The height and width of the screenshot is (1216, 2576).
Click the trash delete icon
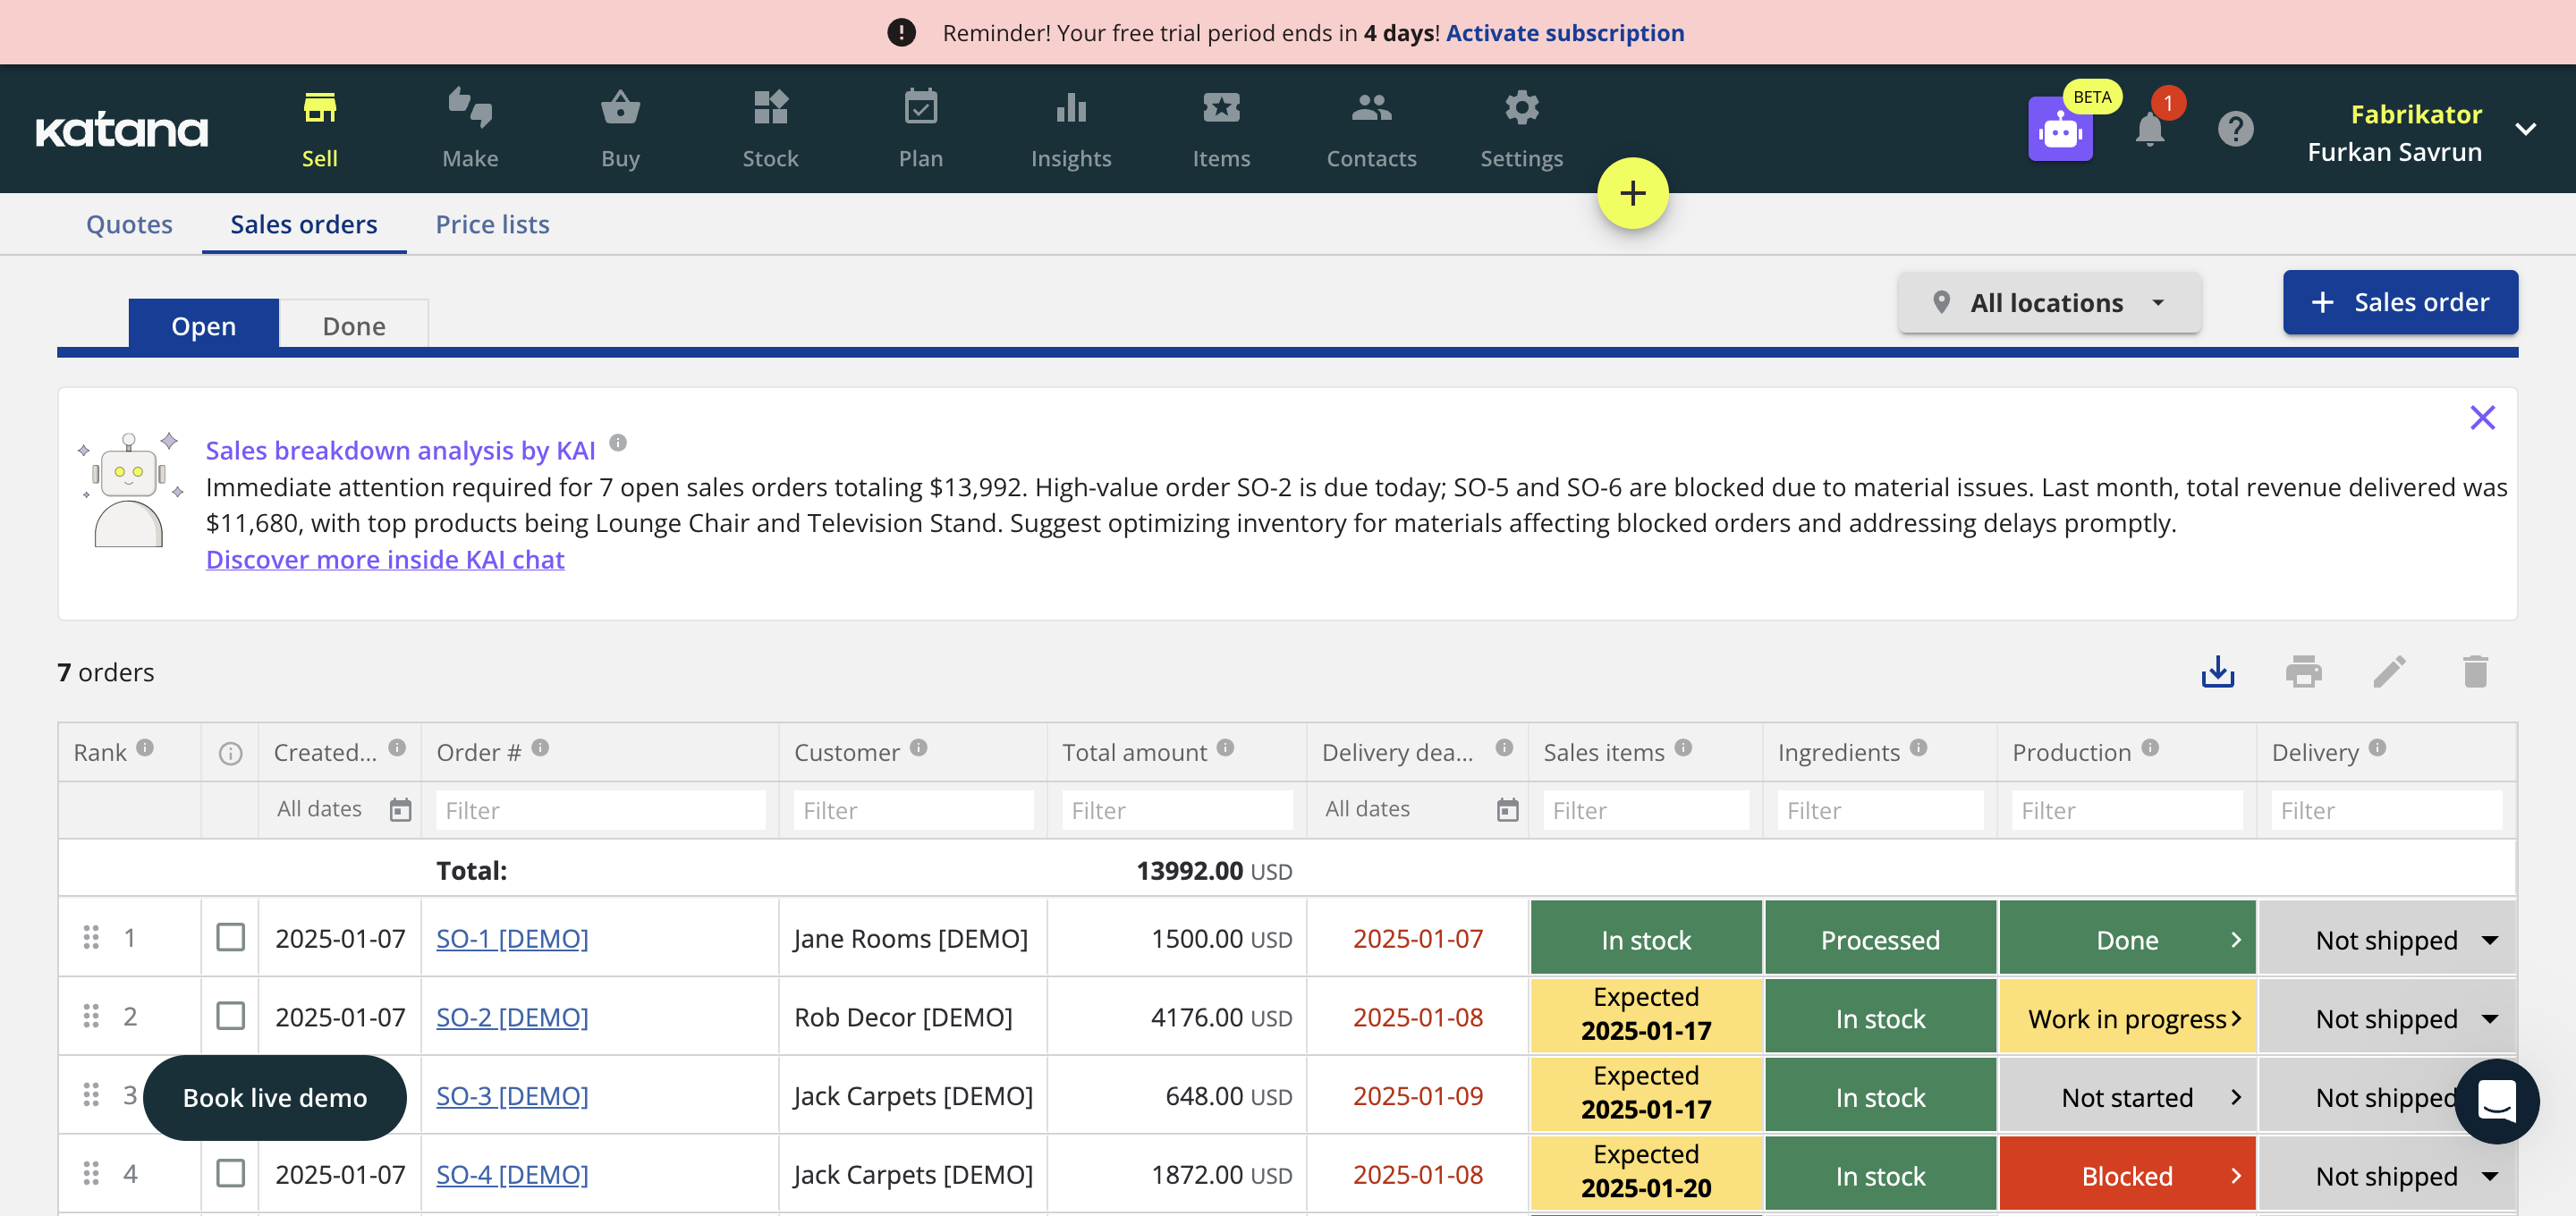coord(2475,671)
